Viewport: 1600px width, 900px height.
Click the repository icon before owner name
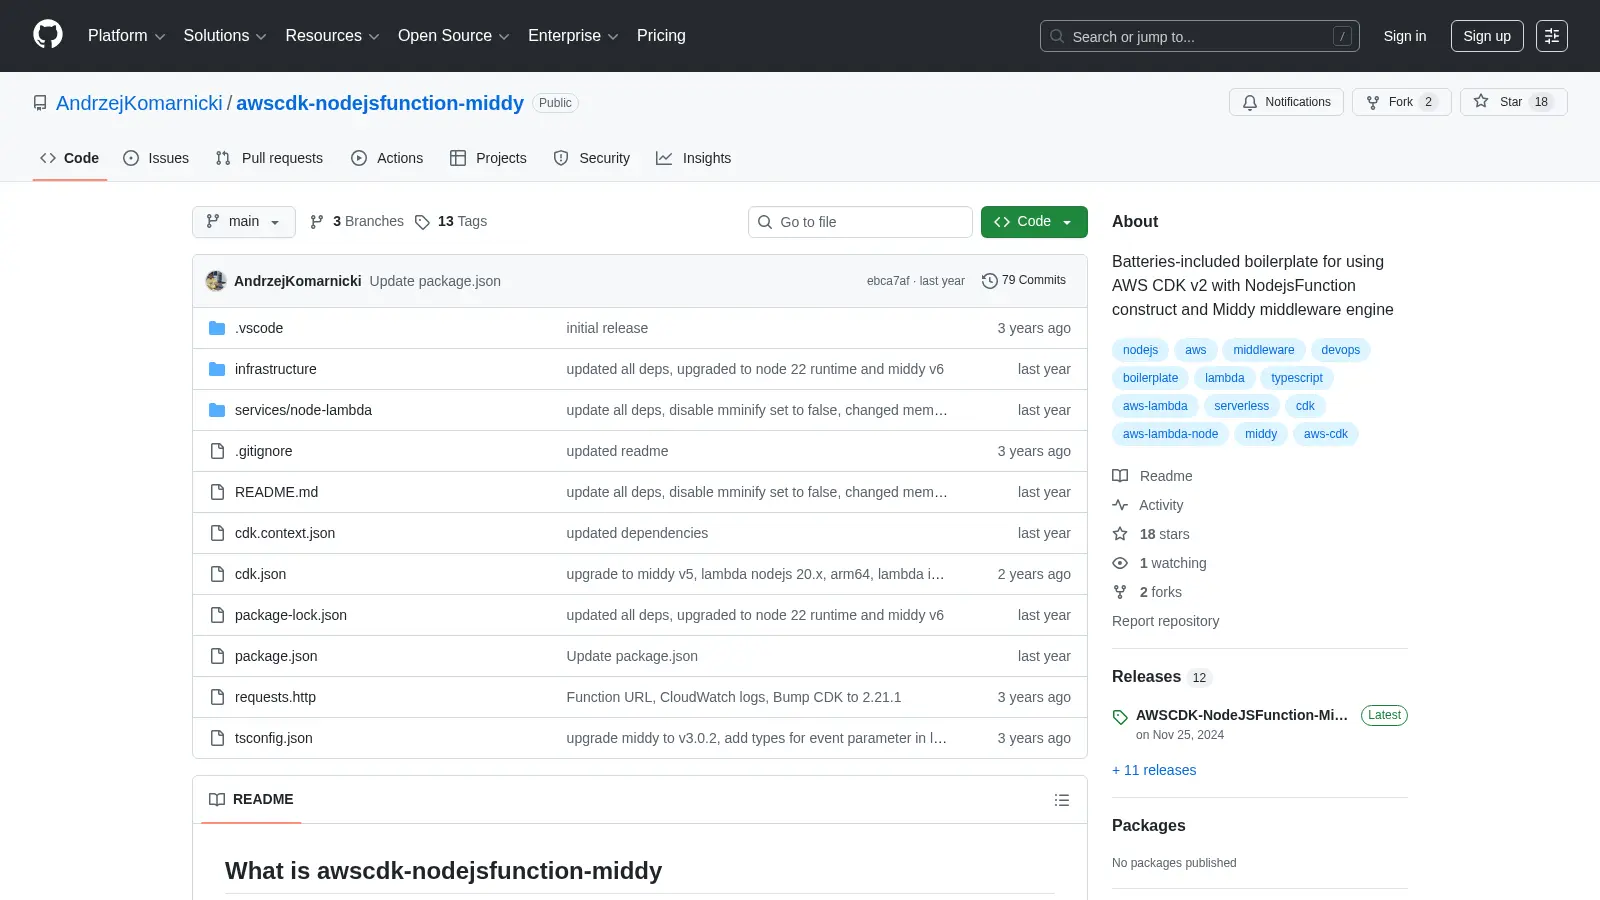[x=40, y=103]
